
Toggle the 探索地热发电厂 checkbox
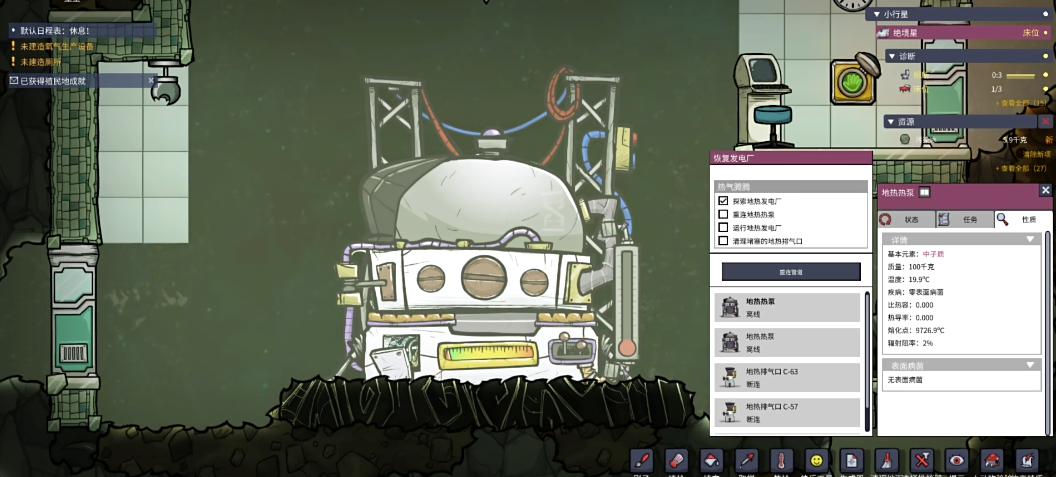[x=723, y=201]
